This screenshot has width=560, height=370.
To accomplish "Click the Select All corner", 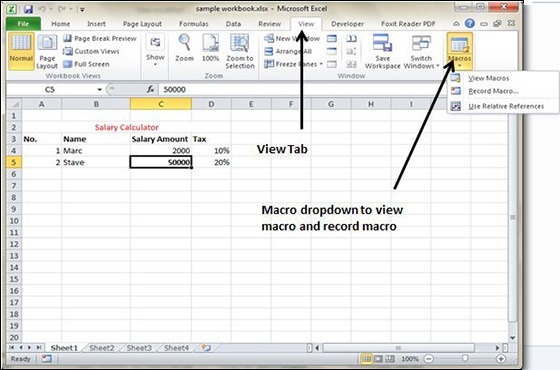I will [x=15, y=104].
